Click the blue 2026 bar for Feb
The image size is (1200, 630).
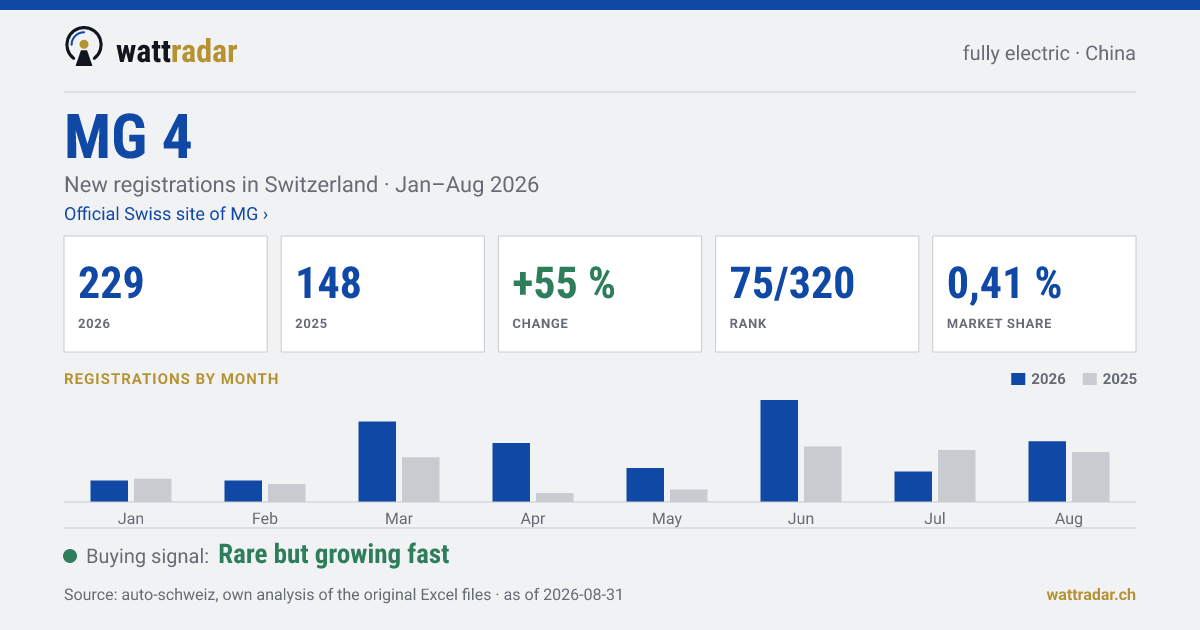click(243, 491)
